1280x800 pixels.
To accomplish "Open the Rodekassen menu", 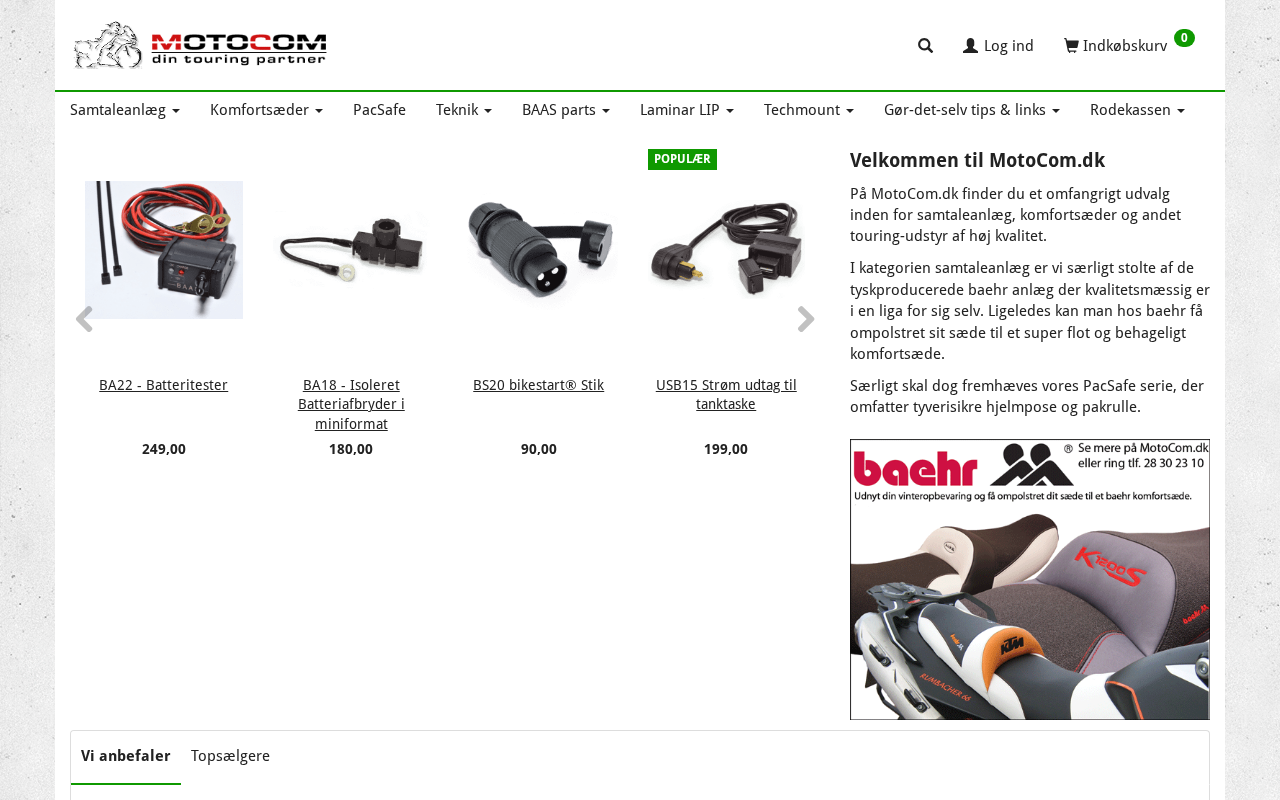I will 1137,110.
